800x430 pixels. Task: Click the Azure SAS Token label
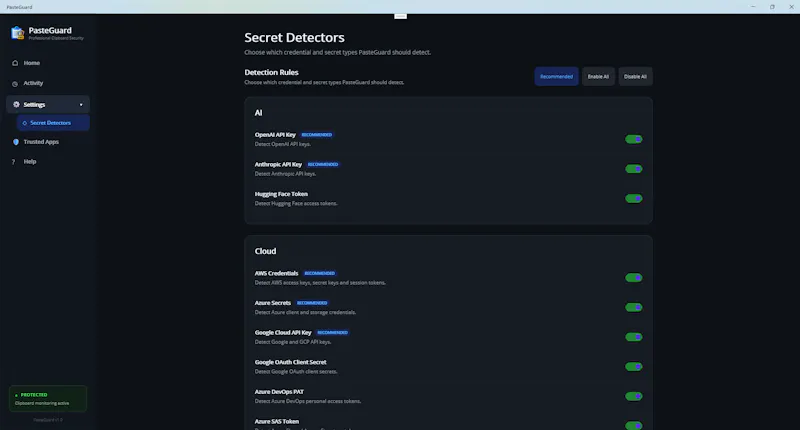(x=277, y=421)
